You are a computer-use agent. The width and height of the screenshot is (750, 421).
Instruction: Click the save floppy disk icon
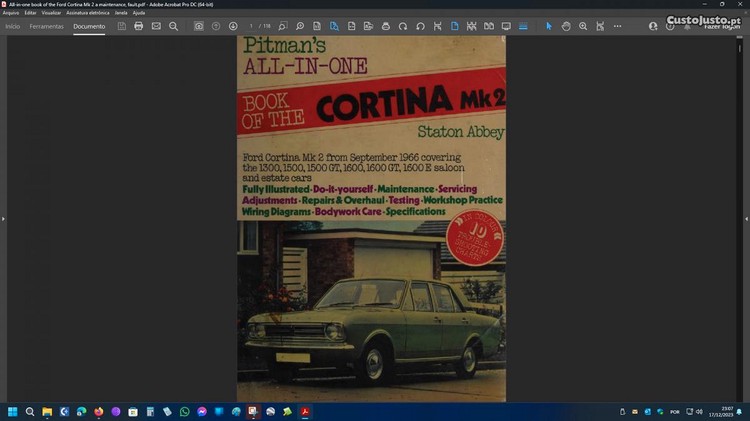click(122, 26)
